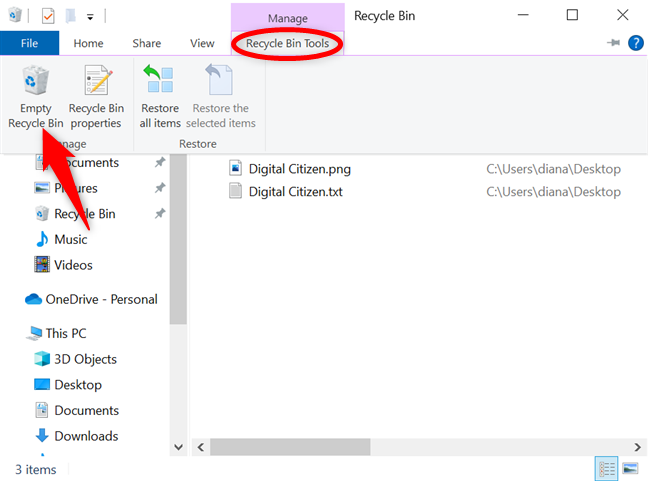Open Pictures in Quick access

click(76, 188)
